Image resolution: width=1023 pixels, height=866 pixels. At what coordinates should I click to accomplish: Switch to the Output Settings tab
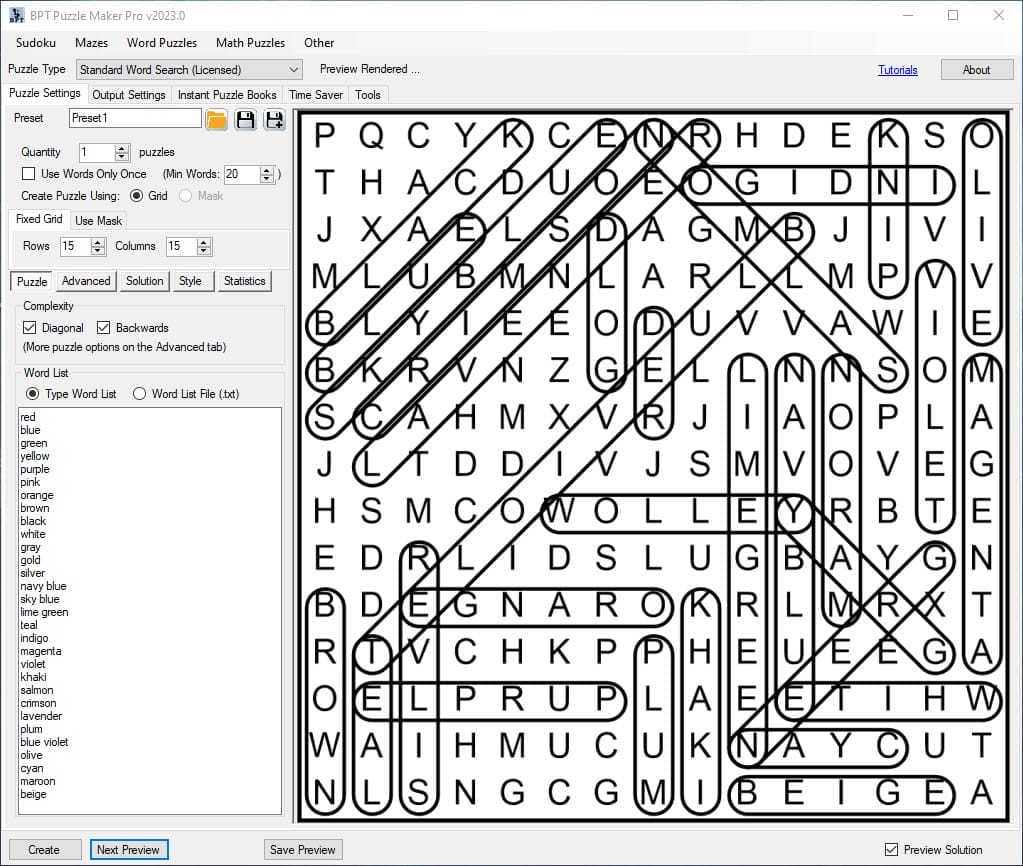point(129,95)
